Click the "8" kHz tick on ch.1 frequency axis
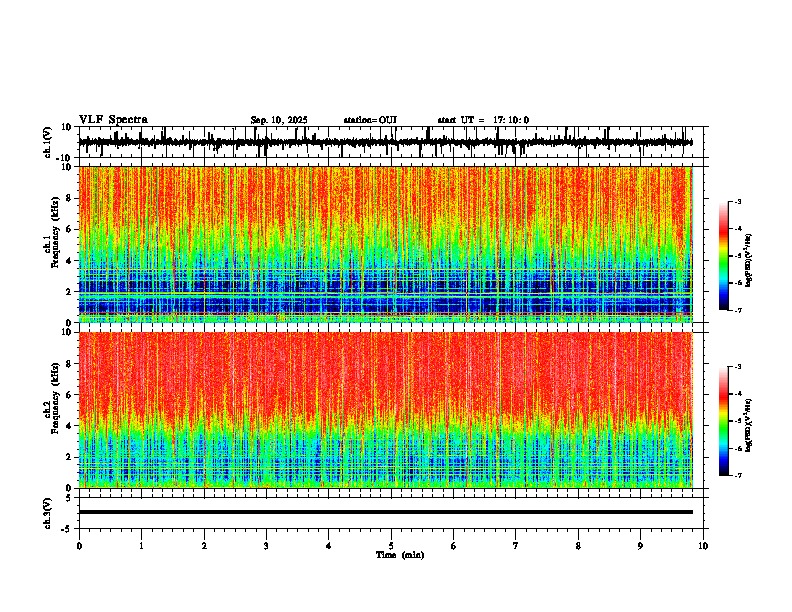Screen dimensions: 792x612 pos(70,198)
